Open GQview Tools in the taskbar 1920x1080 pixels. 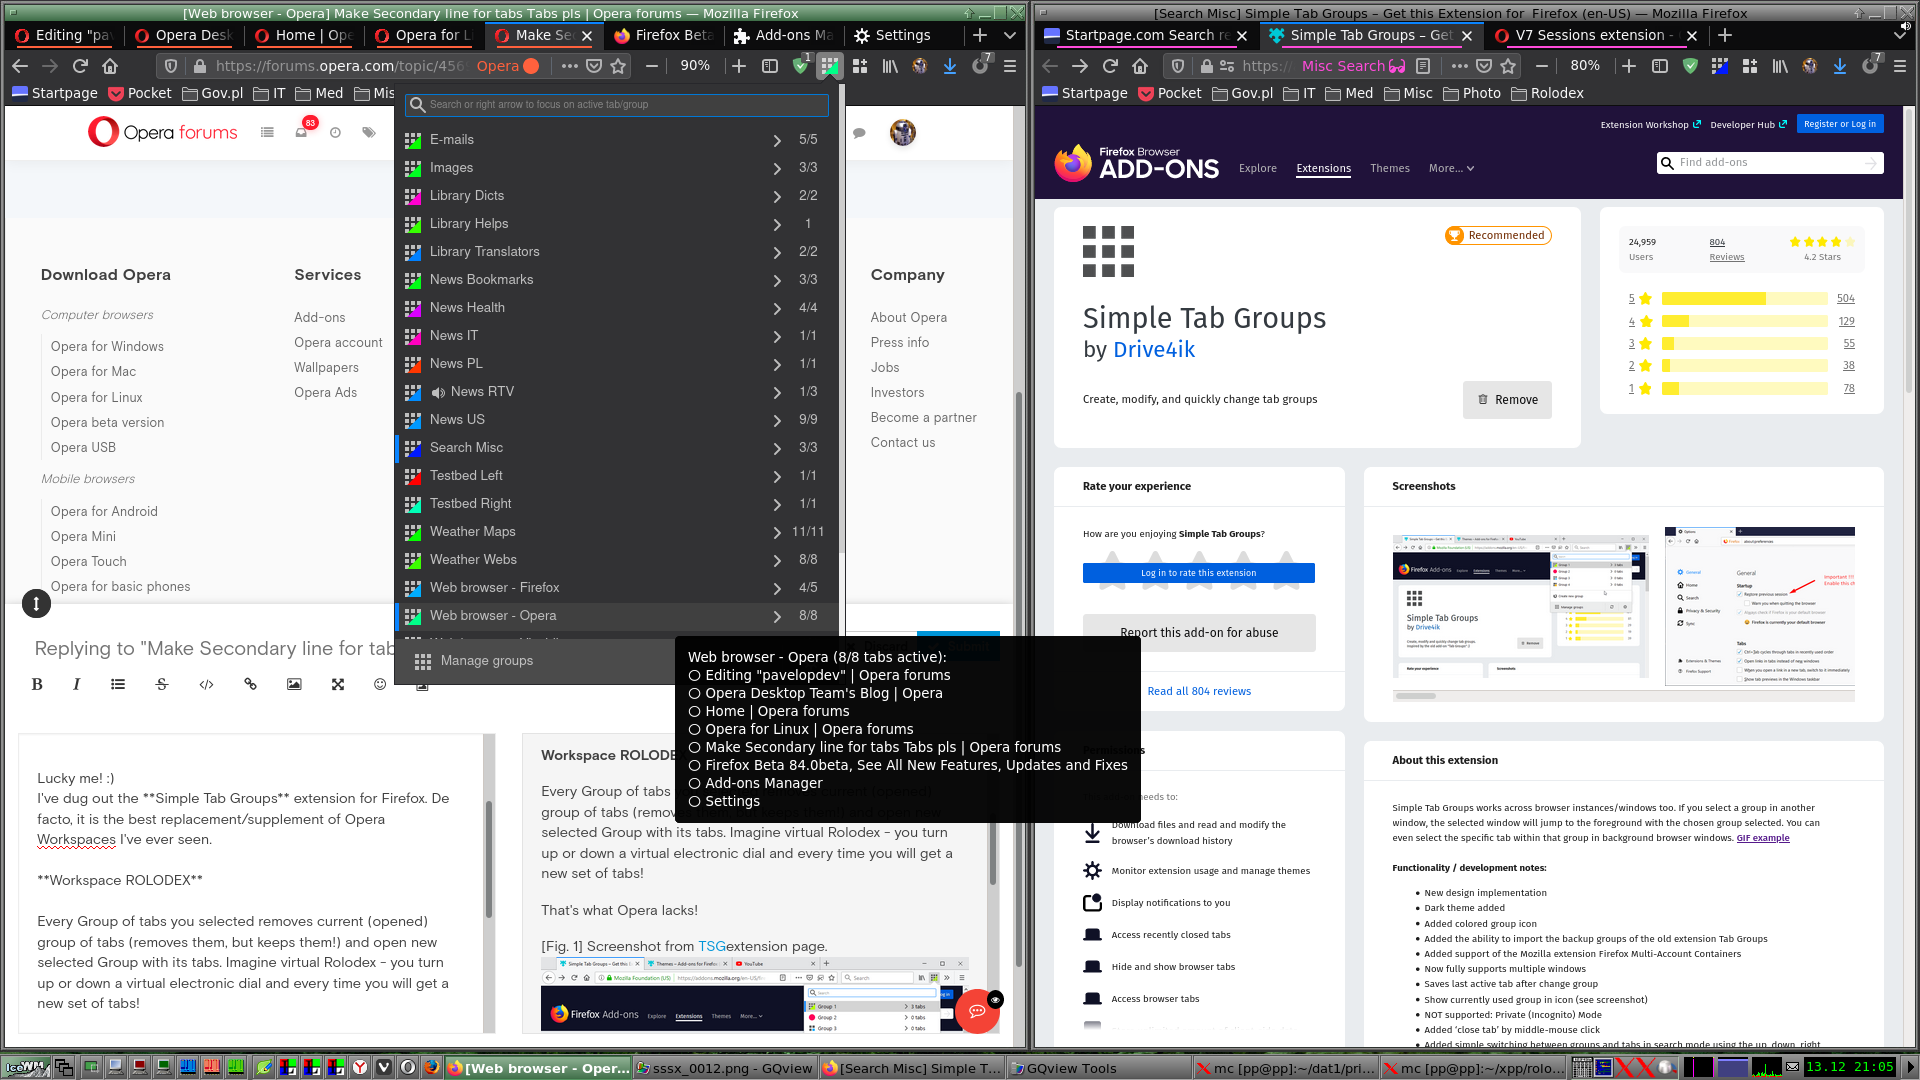(1100, 1068)
